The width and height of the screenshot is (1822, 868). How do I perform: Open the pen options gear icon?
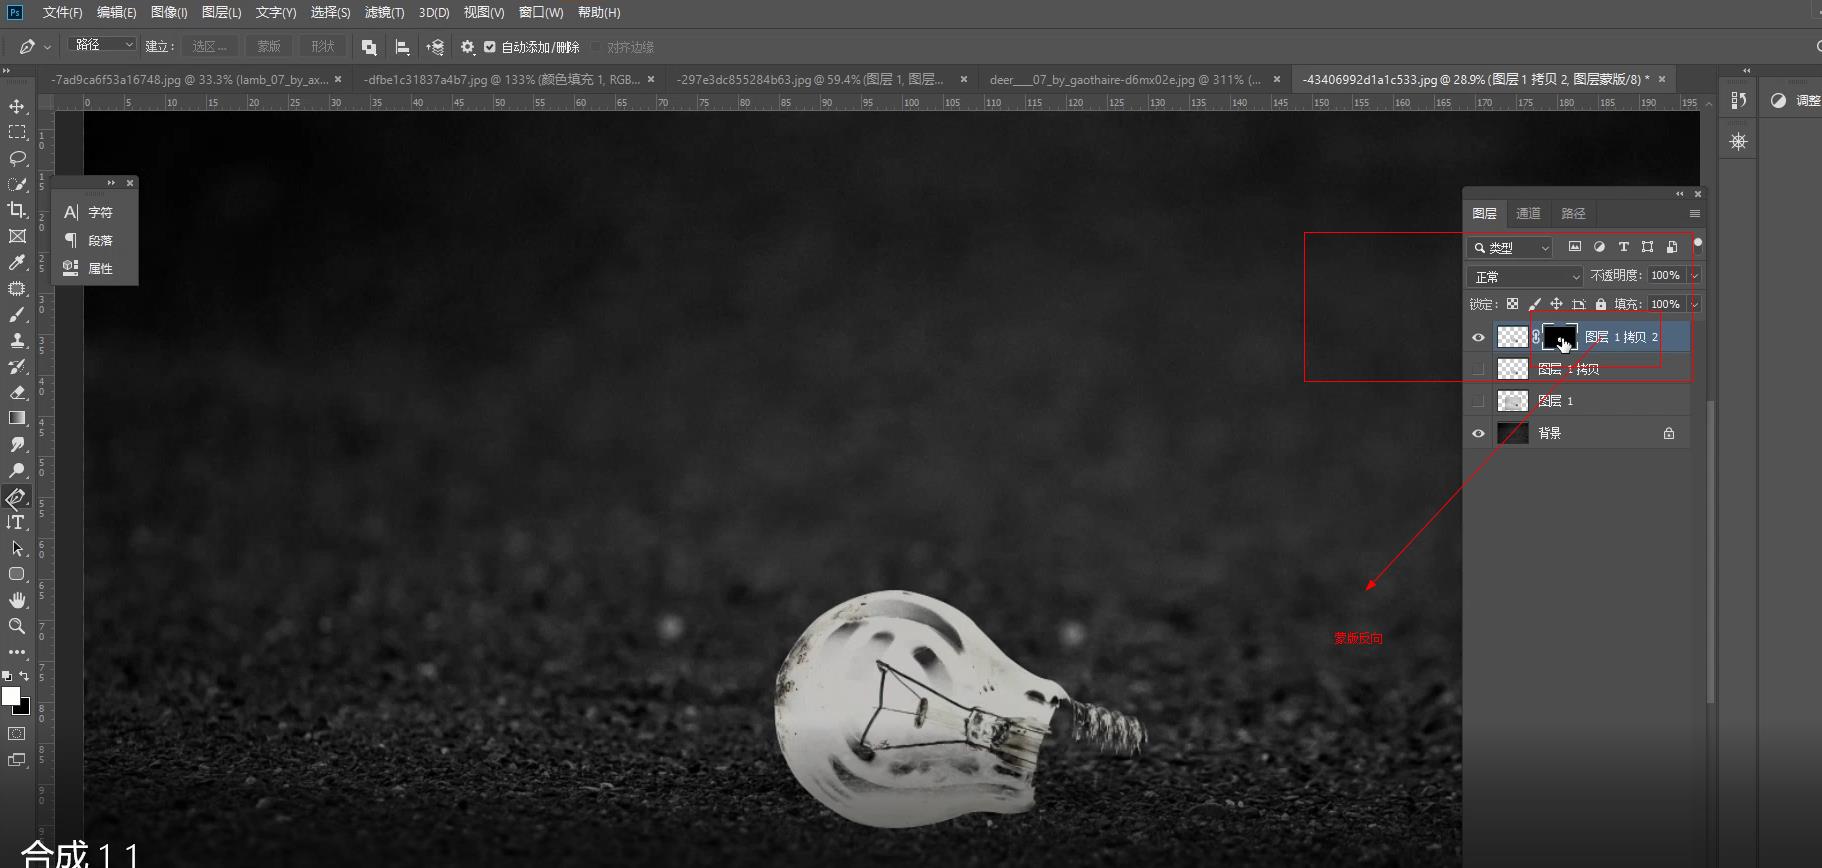(x=467, y=47)
